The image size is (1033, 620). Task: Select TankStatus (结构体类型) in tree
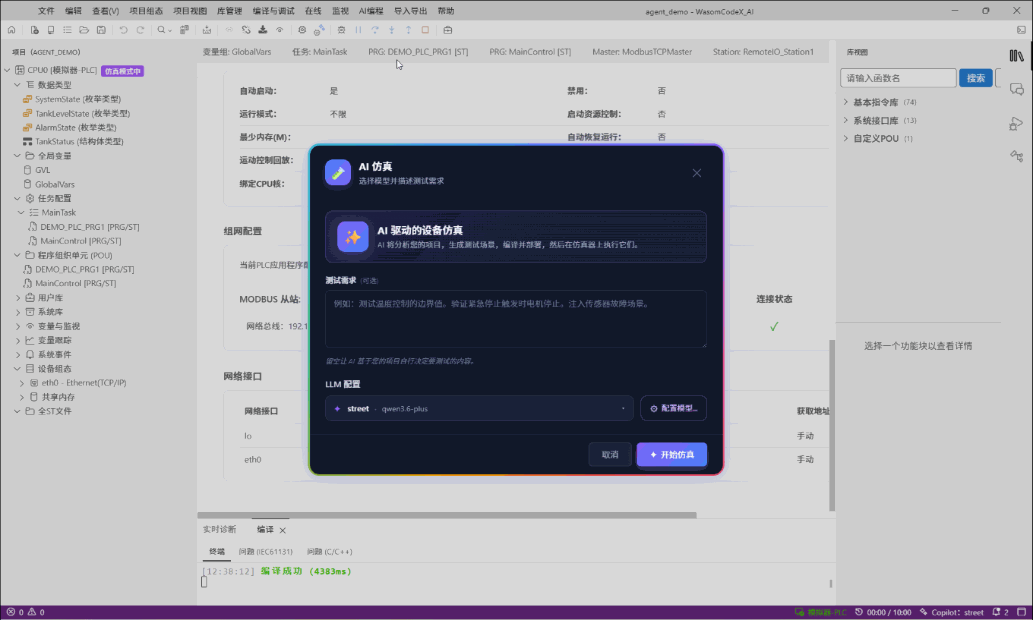tap(79, 142)
